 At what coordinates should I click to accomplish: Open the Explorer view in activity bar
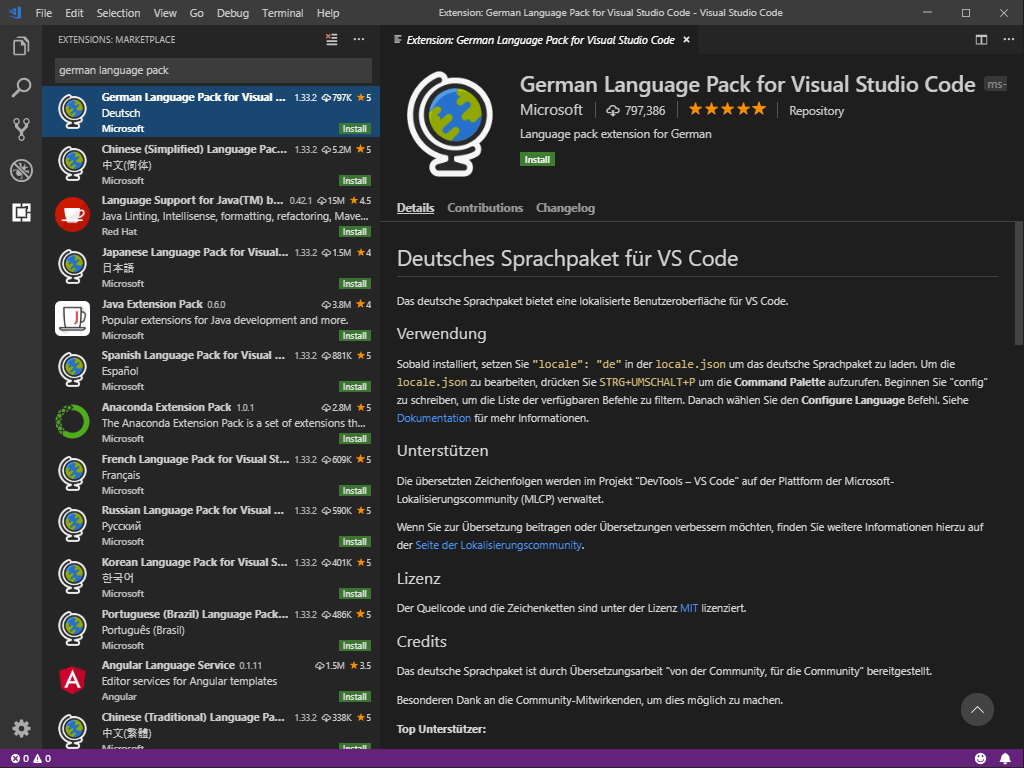pos(21,46)
